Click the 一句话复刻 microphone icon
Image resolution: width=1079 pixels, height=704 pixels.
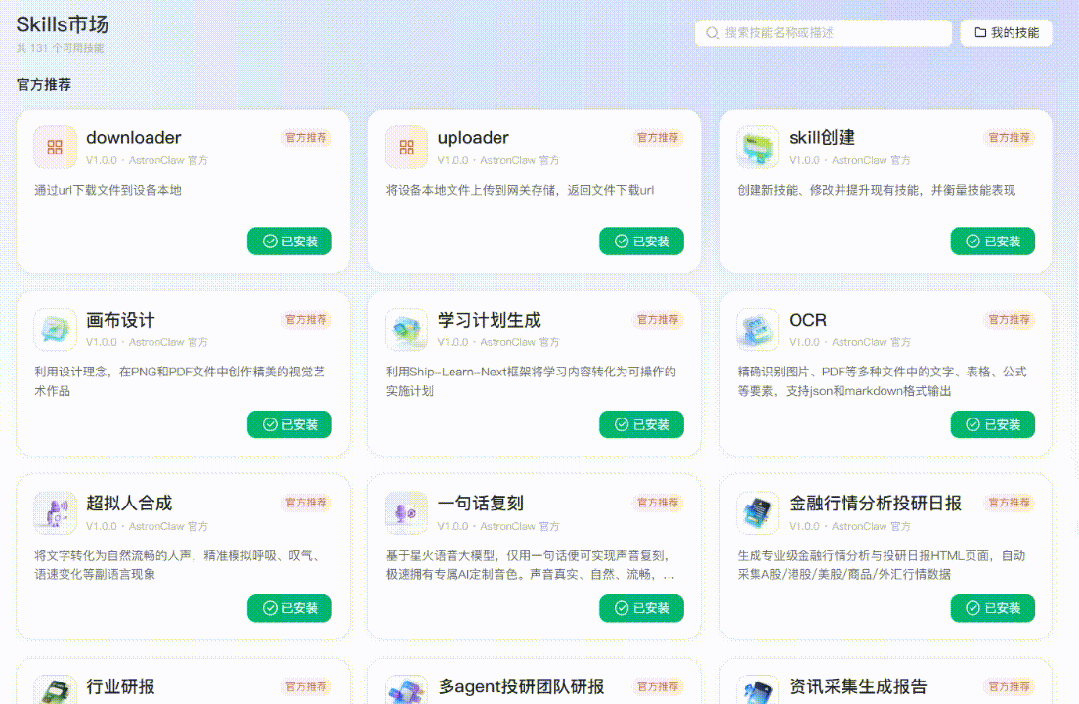point(406,513)
